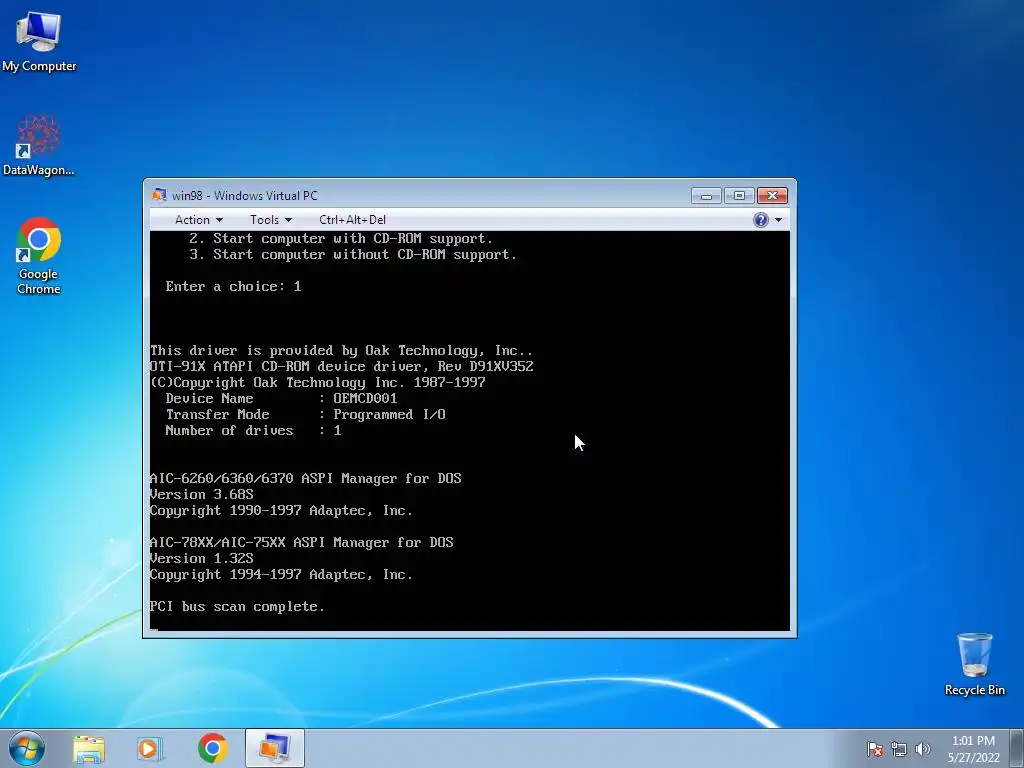1024x768 pixels.
Task: Send Ctrl+Alt+Del to the virtual machine
Action: point(353,220)
